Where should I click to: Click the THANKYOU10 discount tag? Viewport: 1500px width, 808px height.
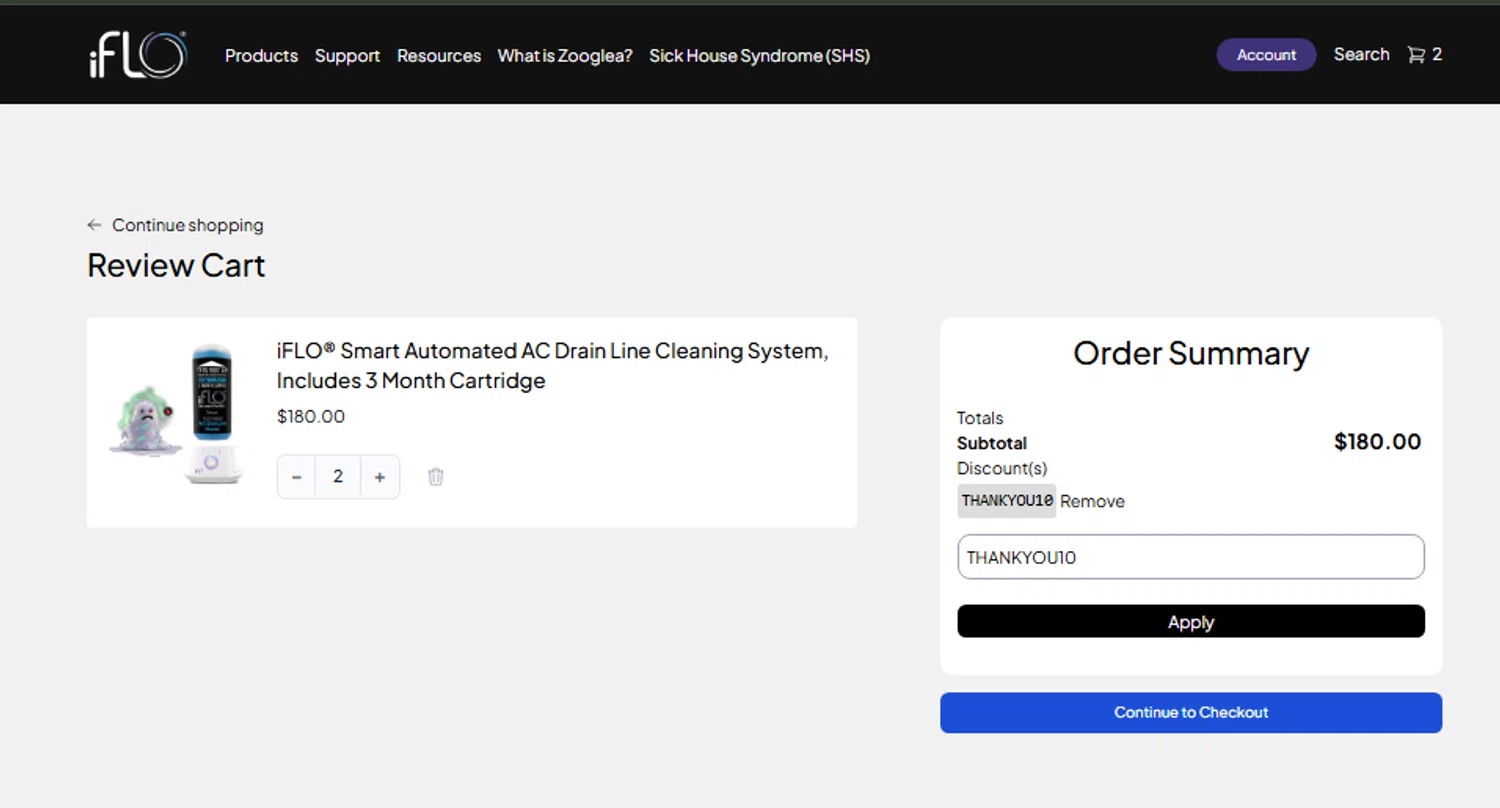(1007, 501)
